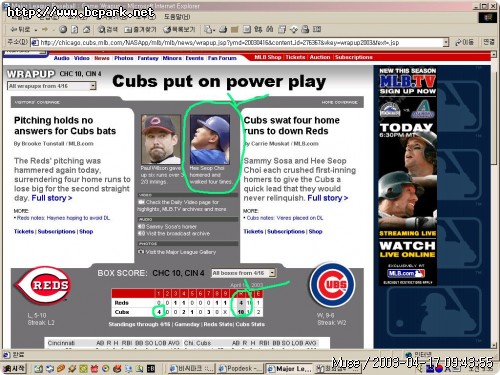Open the Reds 'Full story' link
Image resolution: width=500 pixels, height=375 pixels.
coord(52,198)
